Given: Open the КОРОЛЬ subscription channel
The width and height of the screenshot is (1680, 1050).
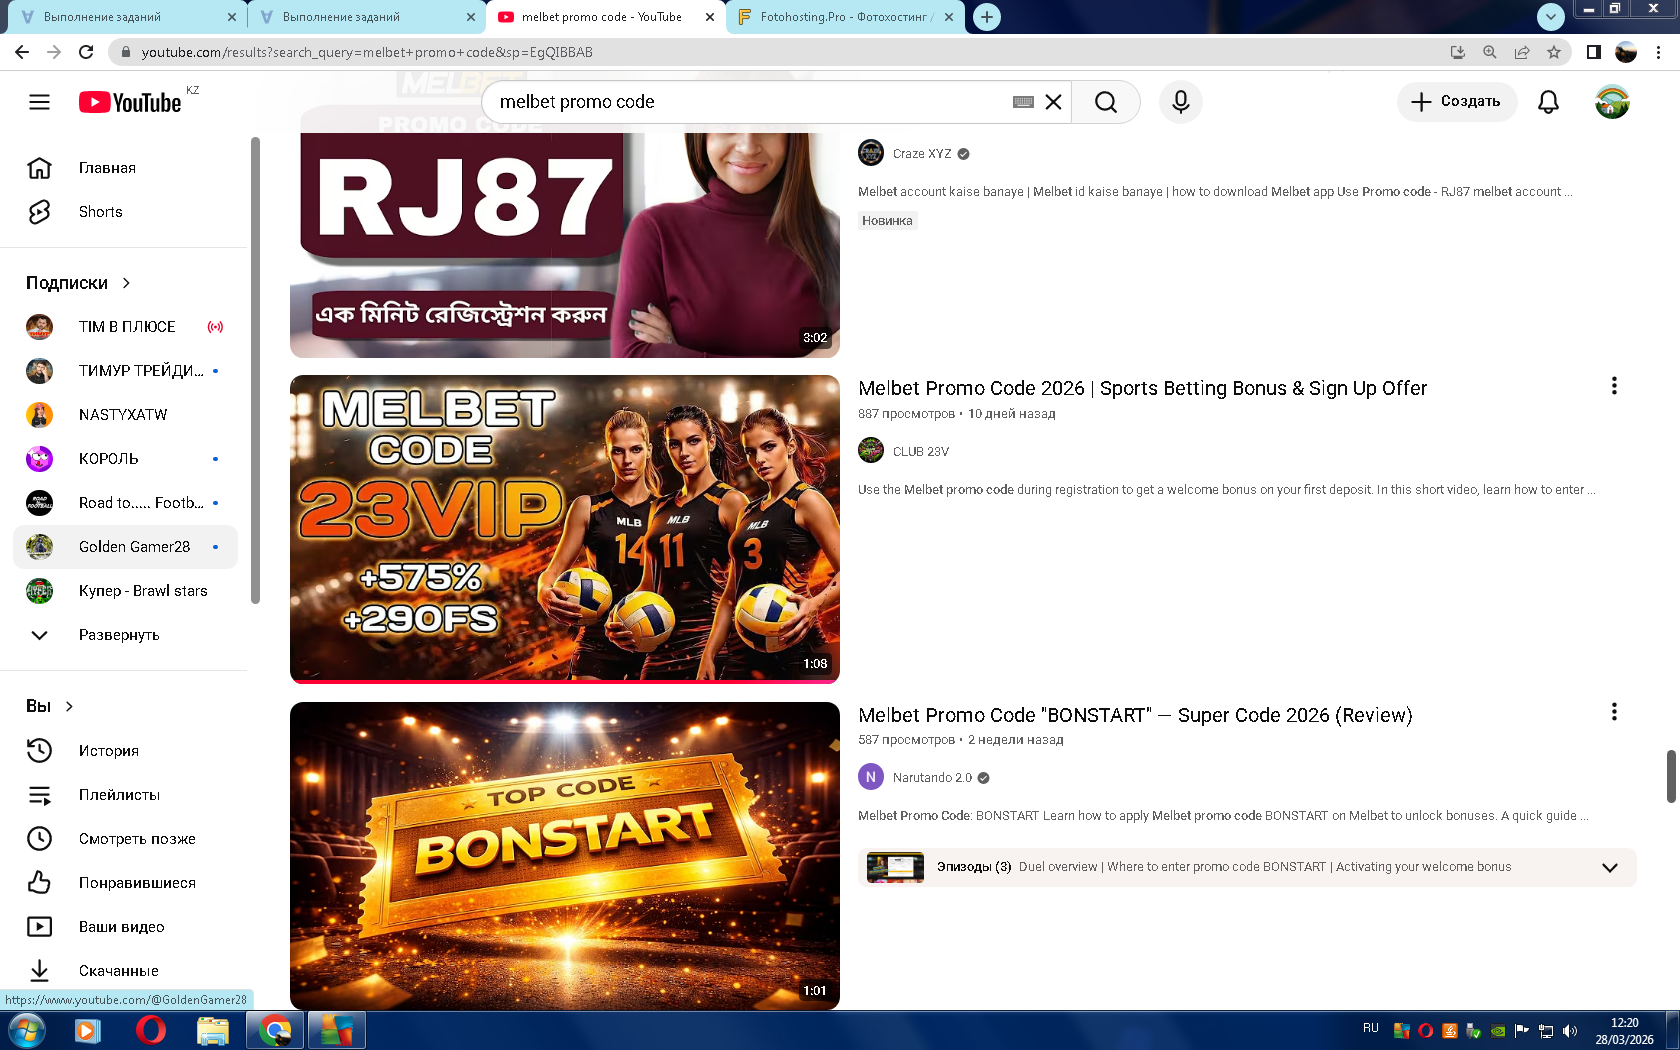Looking at the screenshot, I should (126, 459).
